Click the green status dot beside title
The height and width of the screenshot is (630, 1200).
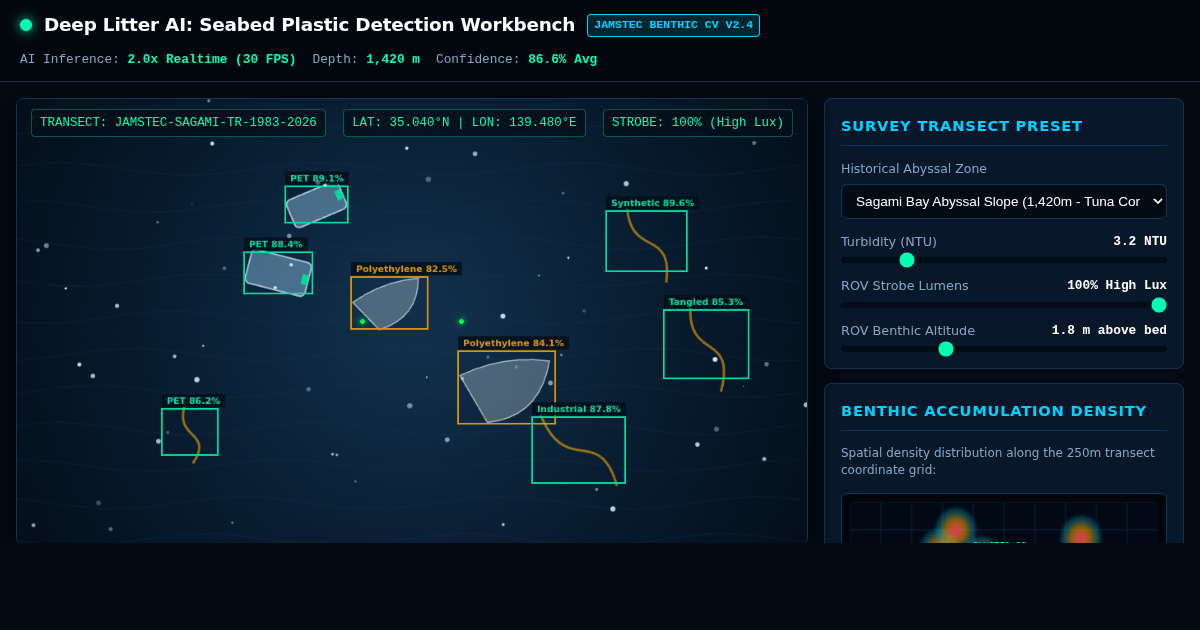[x=26, y=25]
